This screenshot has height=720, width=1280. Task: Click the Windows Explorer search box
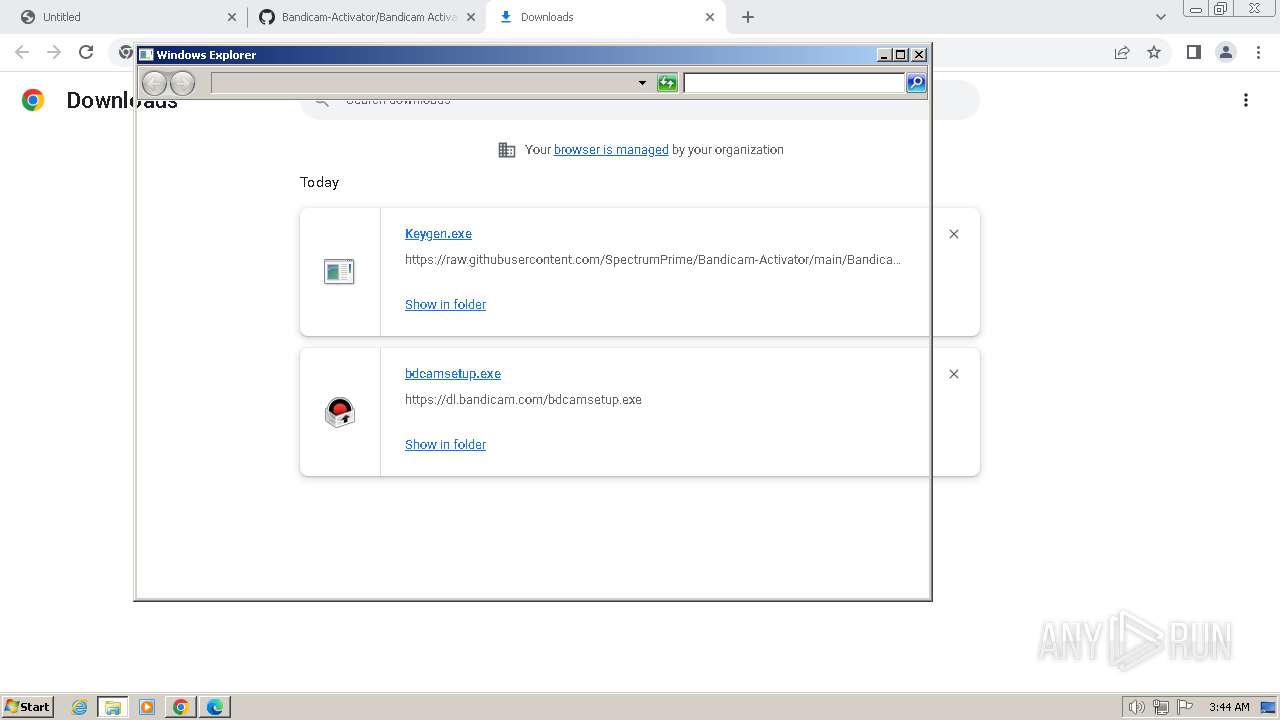(794, 83)
